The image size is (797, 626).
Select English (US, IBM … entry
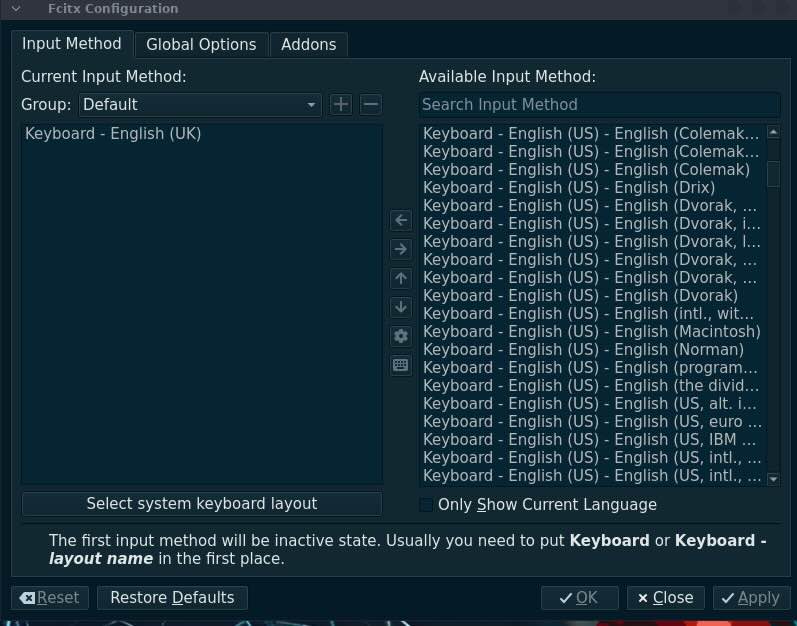tap(593, 440)
